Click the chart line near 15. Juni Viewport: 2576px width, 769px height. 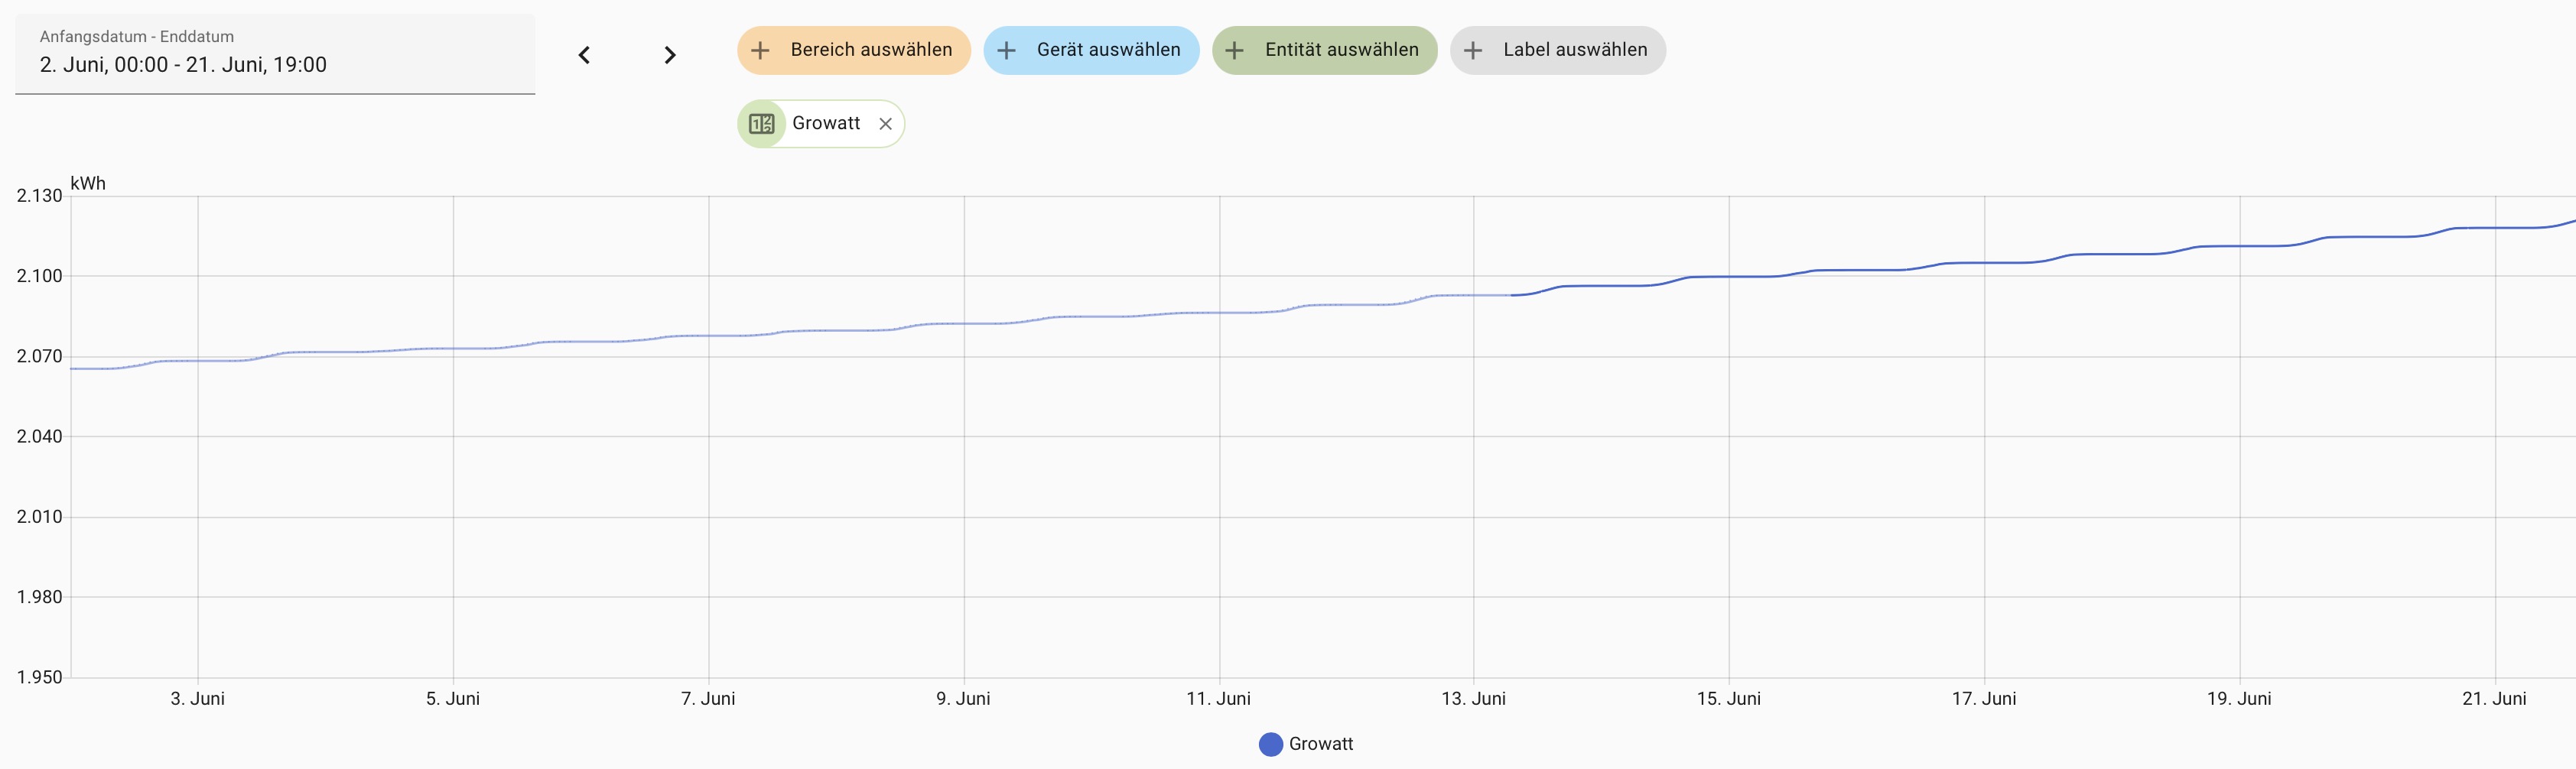[1729, 276]
